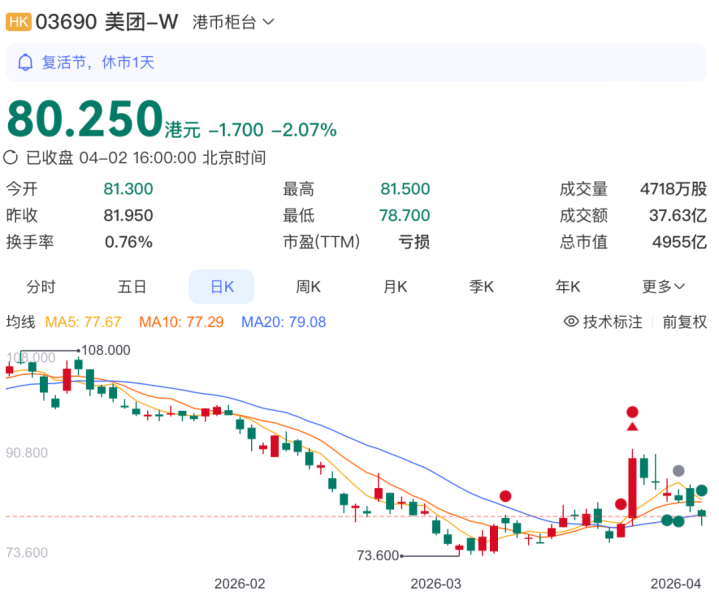The height and width of the screenshot is (600, 719).
Task: Click the 市盈(TTM) value 亏损
Action: (414, 242)
